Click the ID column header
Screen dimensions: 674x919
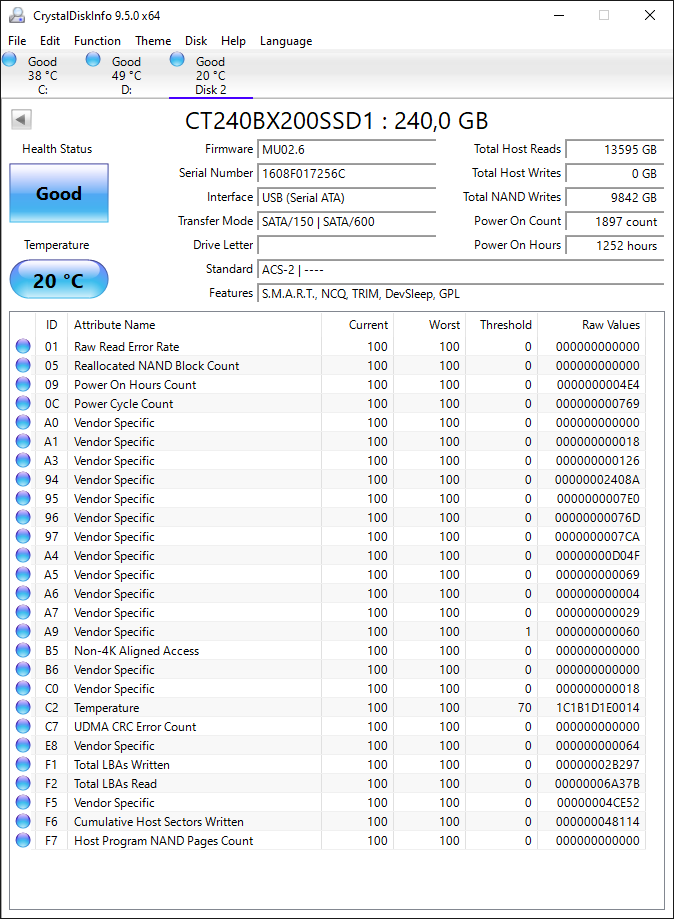[52, 325]
